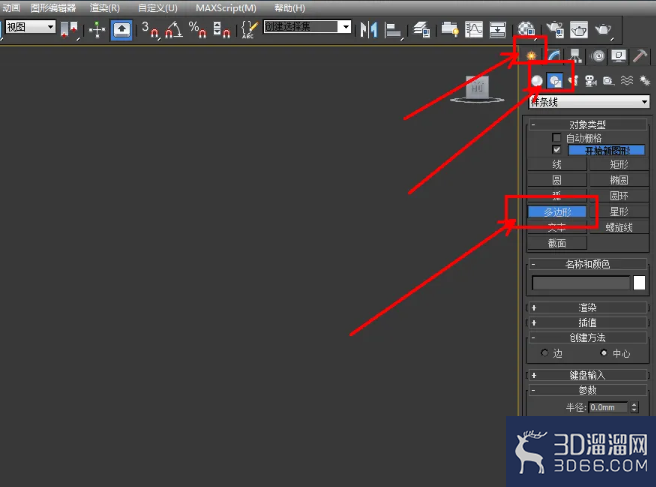Viewport: 656px width, 487px height.
Task: Open the 创建选择集 dropdown
Action: click(x=307, y=27)
